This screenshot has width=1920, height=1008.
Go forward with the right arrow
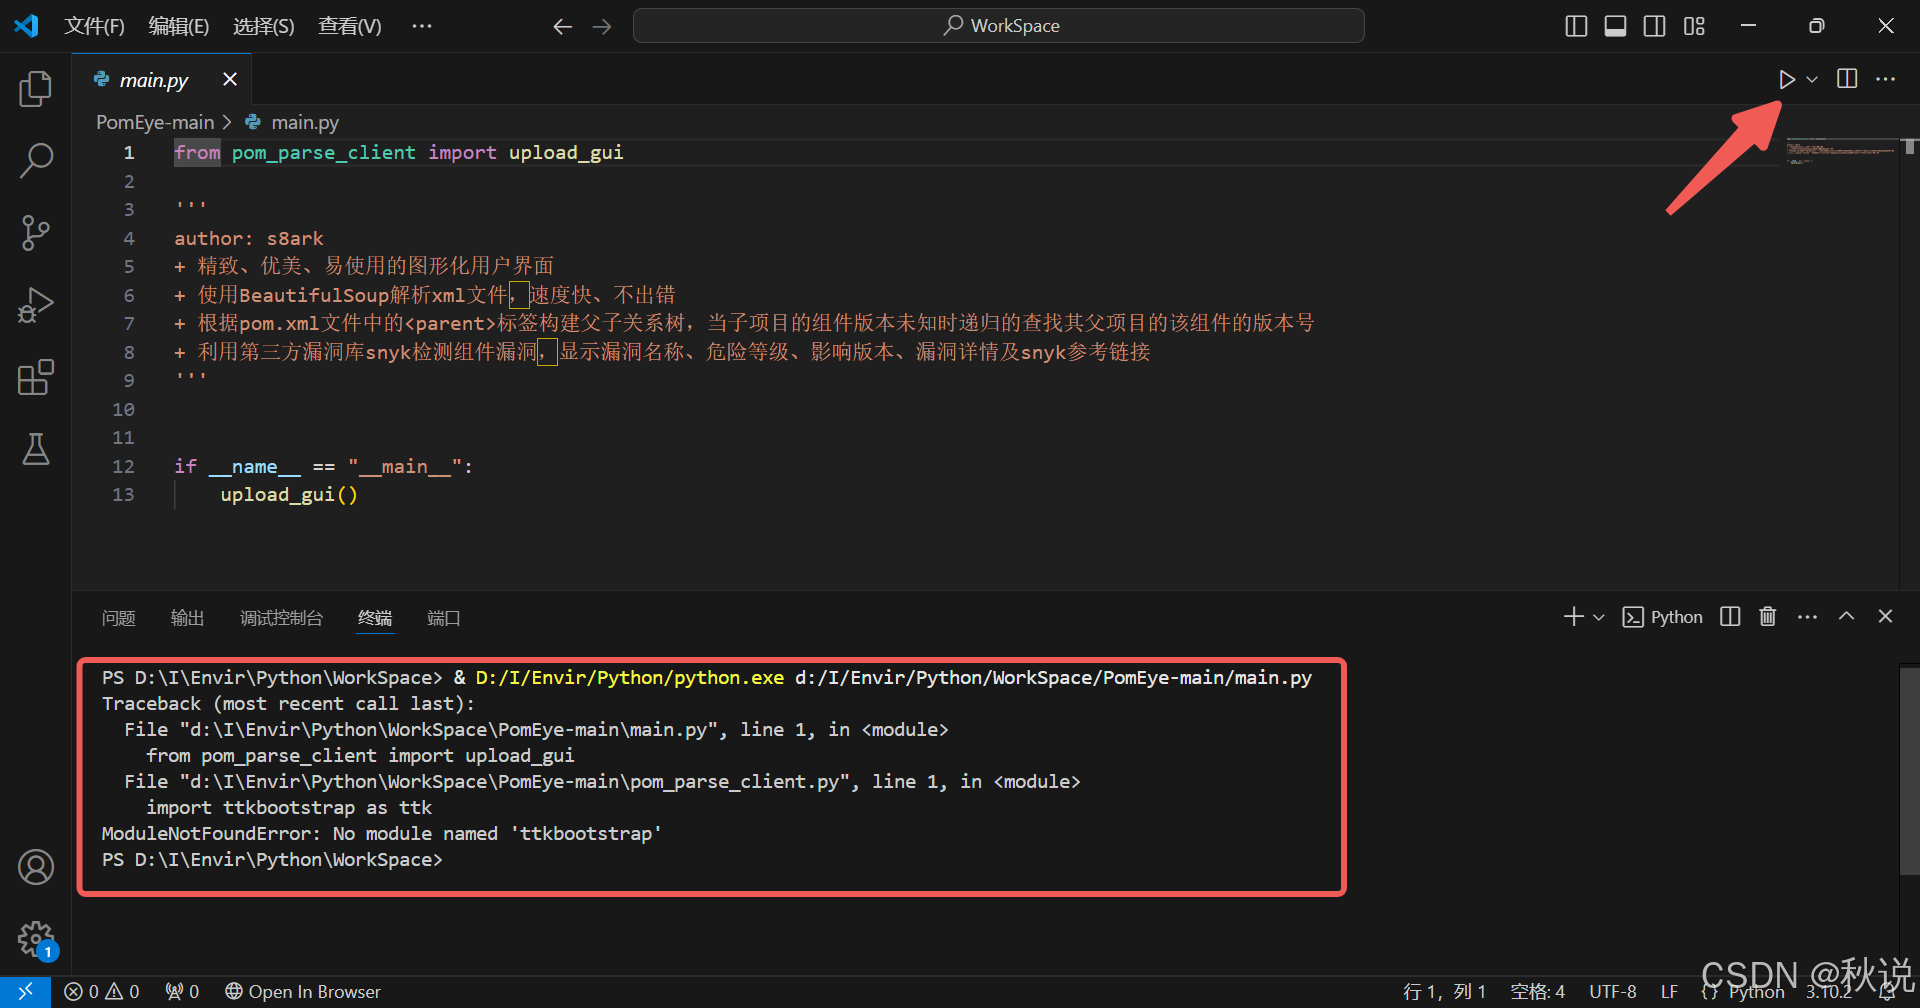pyautogui.click(x=602, y=27)
